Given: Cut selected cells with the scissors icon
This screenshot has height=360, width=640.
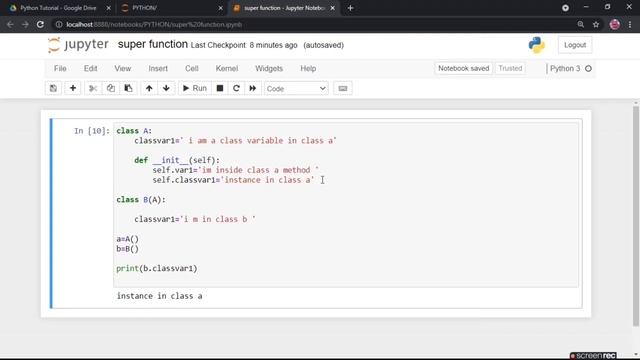Looking at the screenshot, I should (x=93, y=88).
